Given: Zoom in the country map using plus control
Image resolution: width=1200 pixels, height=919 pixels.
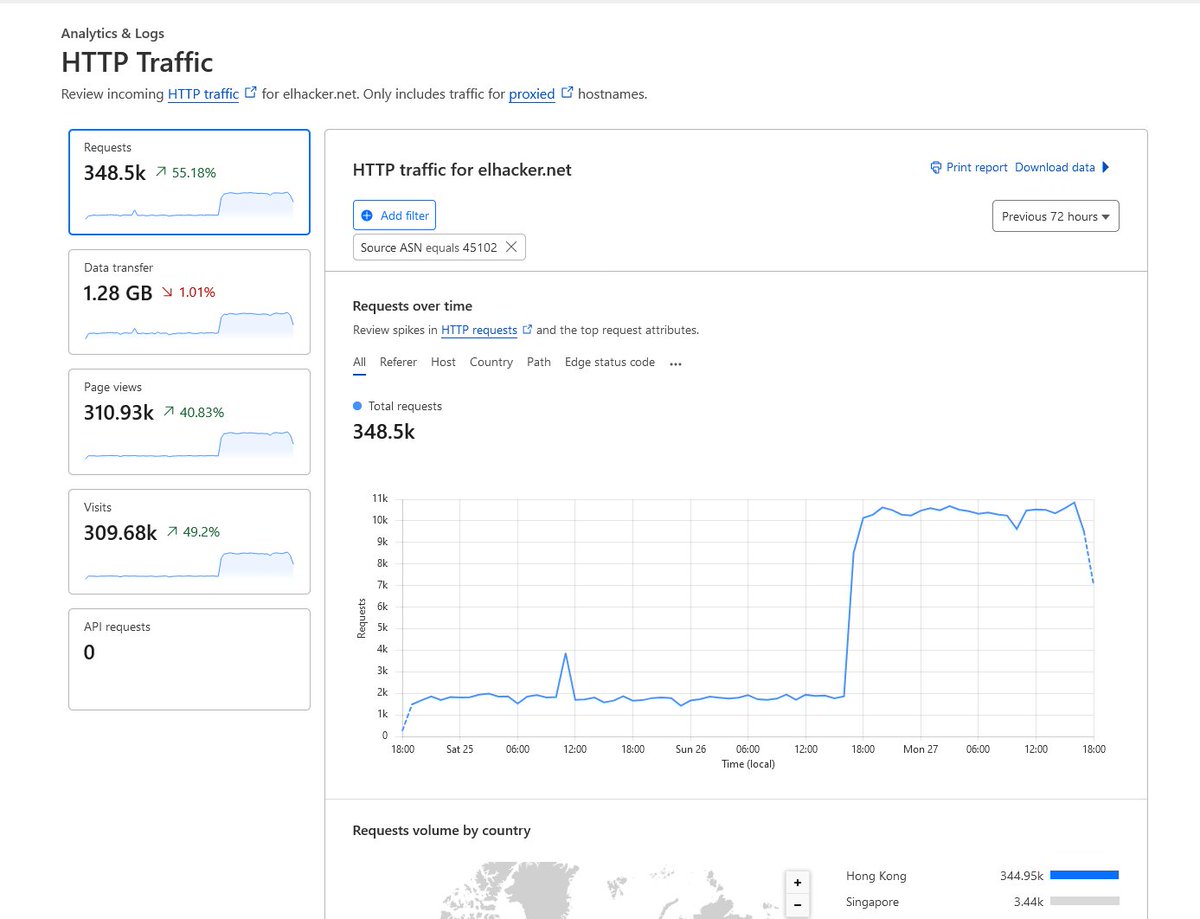Looking at the screenshot, I should (x=797, y=882).
